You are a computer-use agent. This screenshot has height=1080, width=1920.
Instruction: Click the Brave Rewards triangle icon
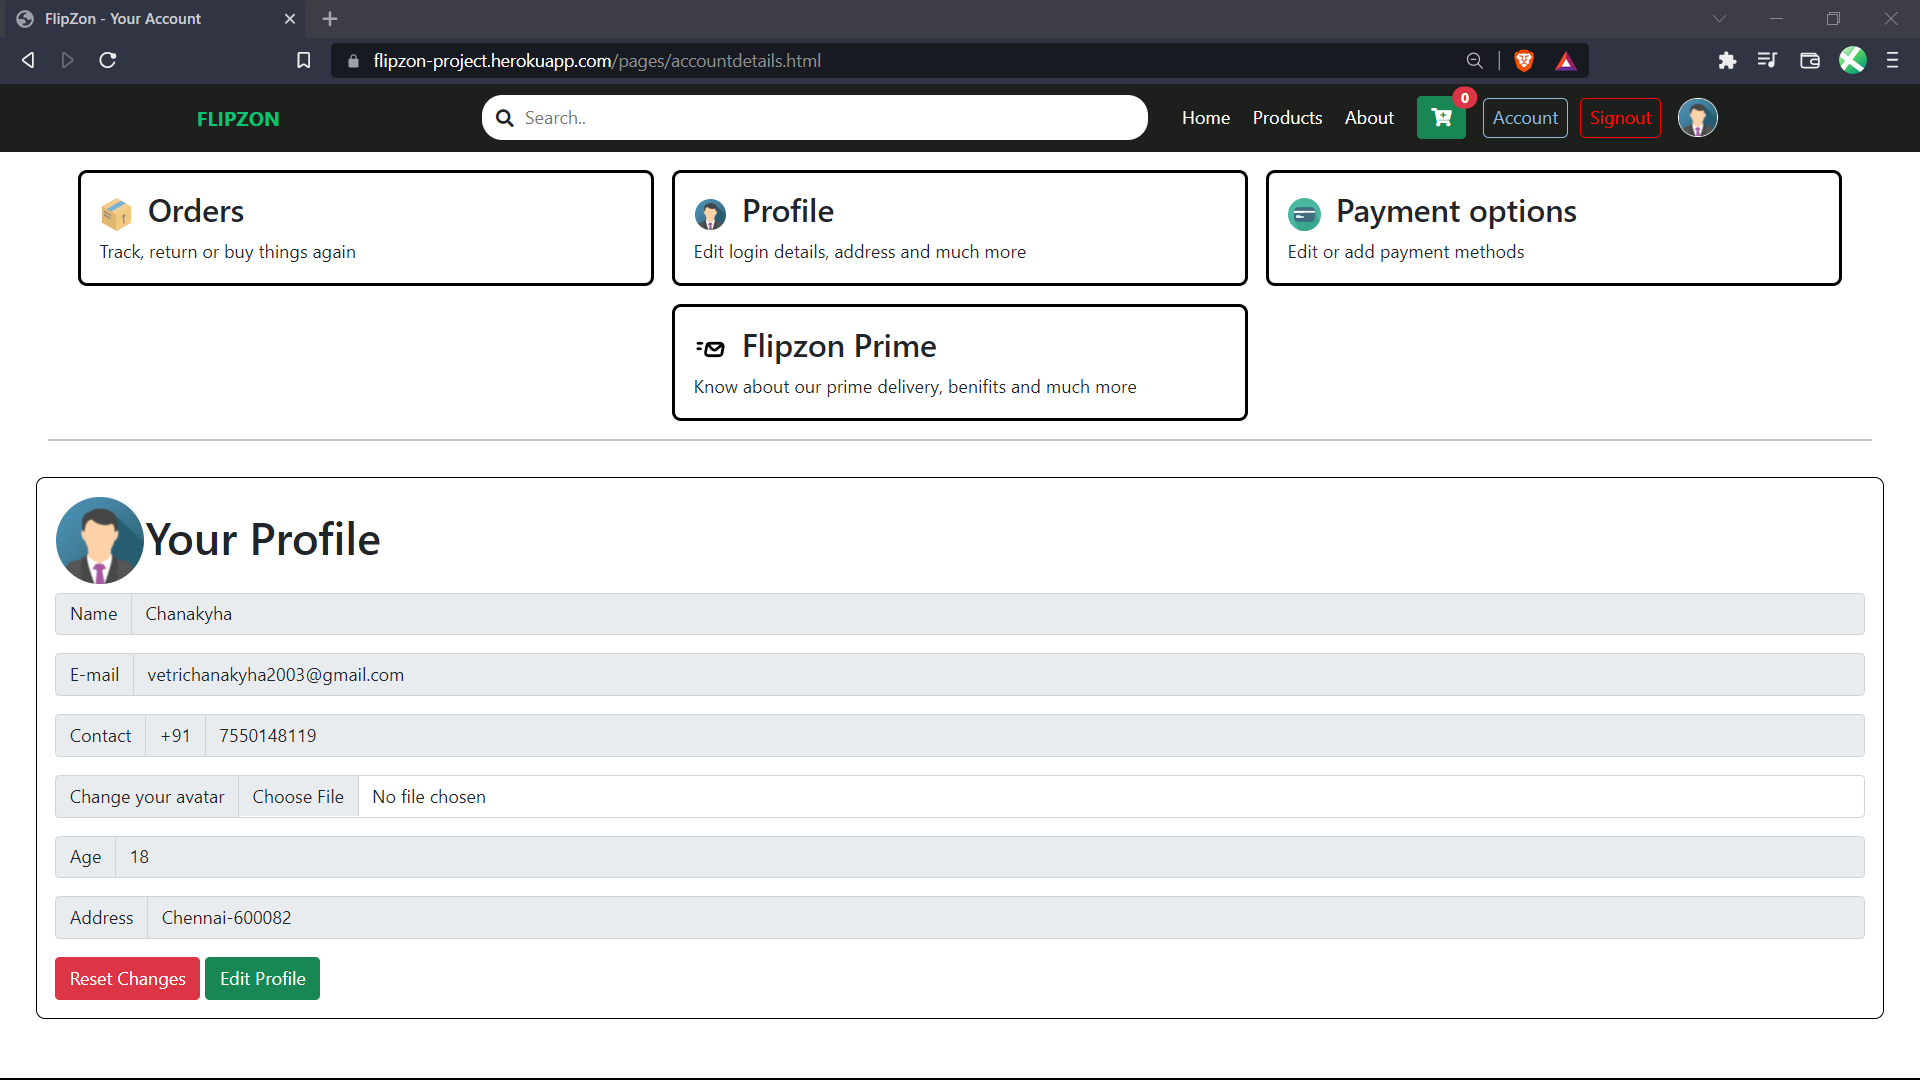click(x=1566, y=61)
